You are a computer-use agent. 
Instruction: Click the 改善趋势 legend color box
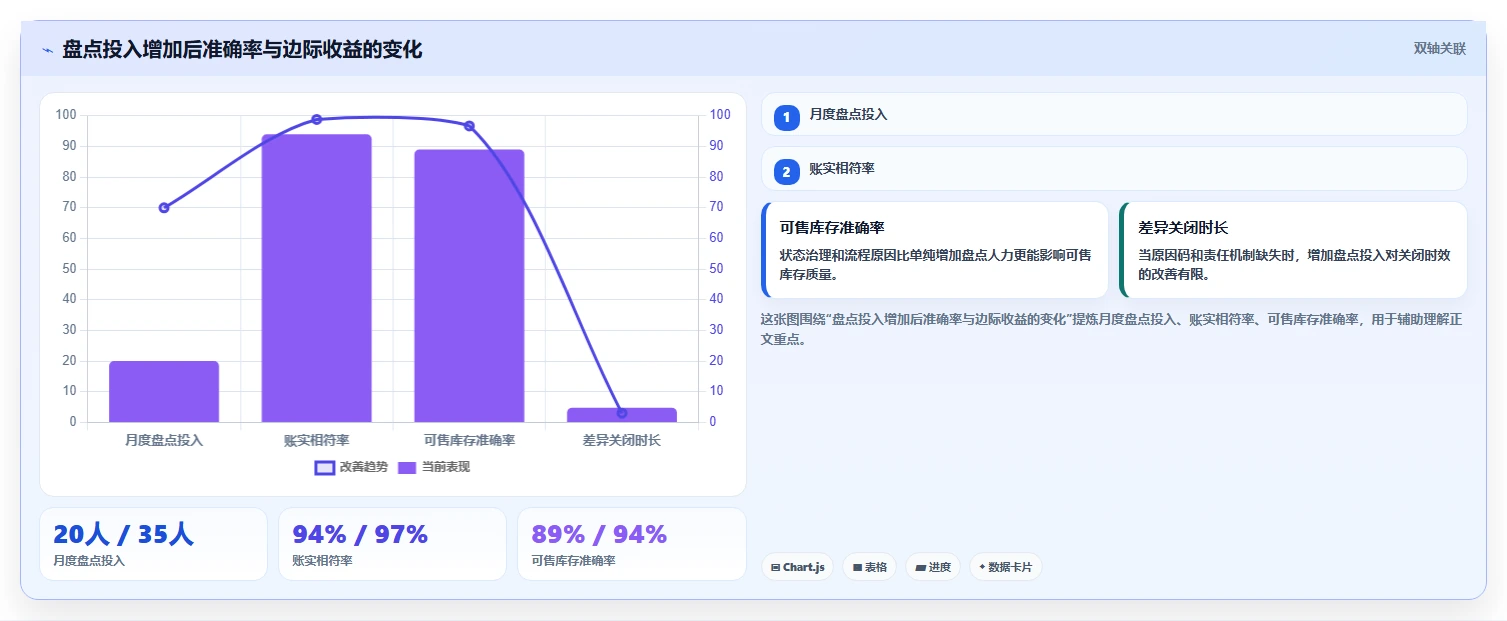point(324,467)
